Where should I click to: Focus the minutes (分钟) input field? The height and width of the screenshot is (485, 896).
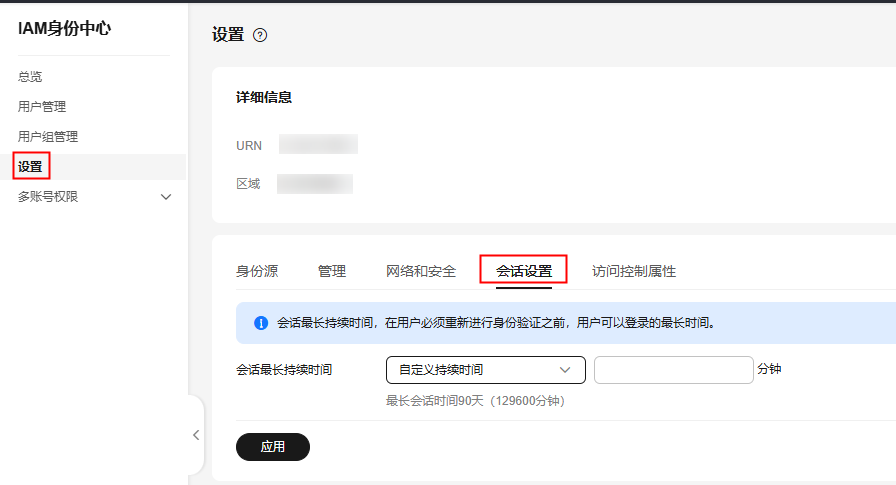[673, 370]
